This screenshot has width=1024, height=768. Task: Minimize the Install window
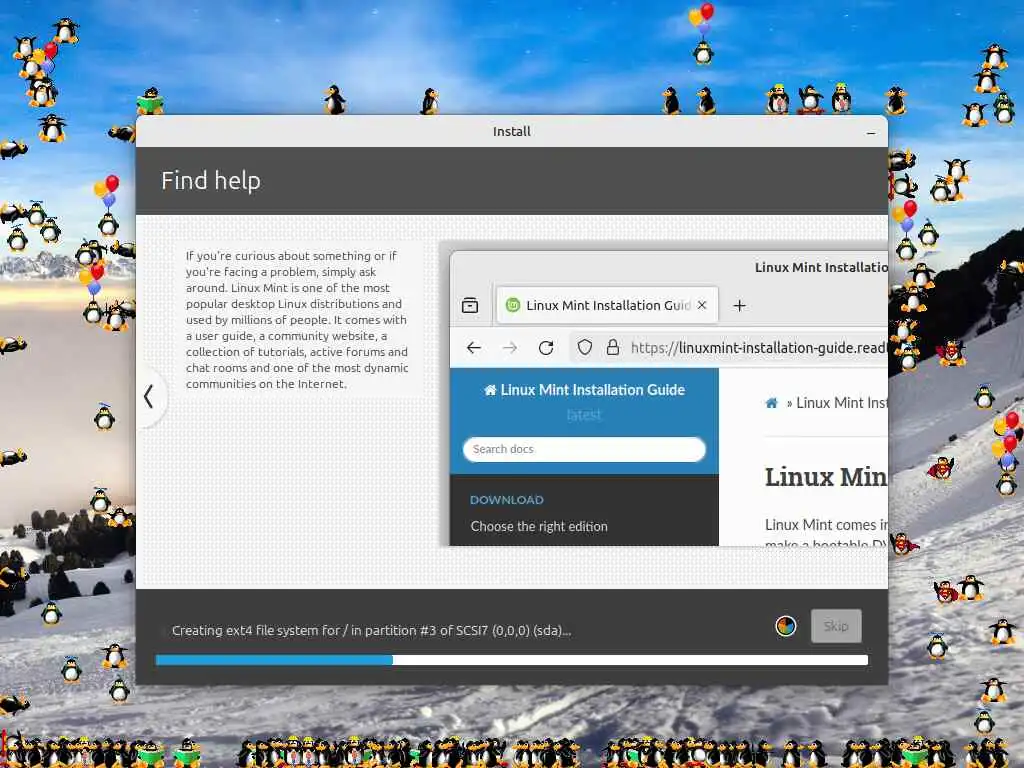click(871, 133)
